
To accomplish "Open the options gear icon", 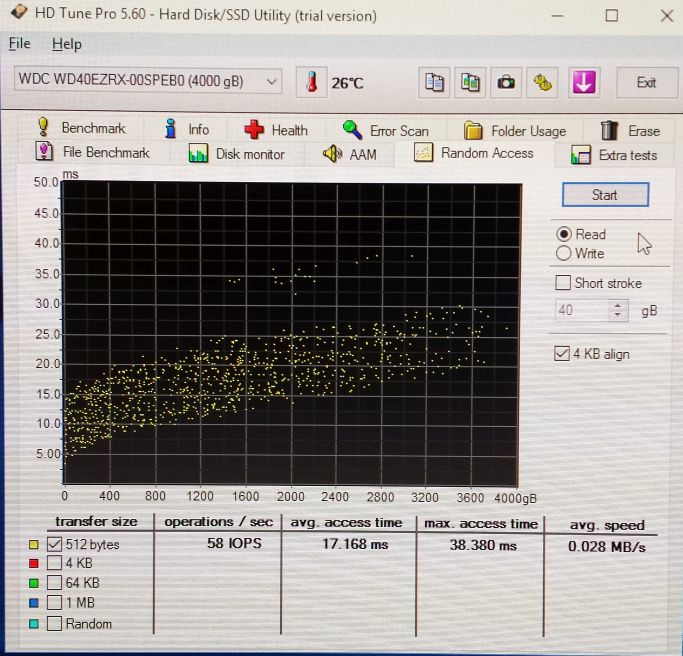I will (x=542, y=82).
